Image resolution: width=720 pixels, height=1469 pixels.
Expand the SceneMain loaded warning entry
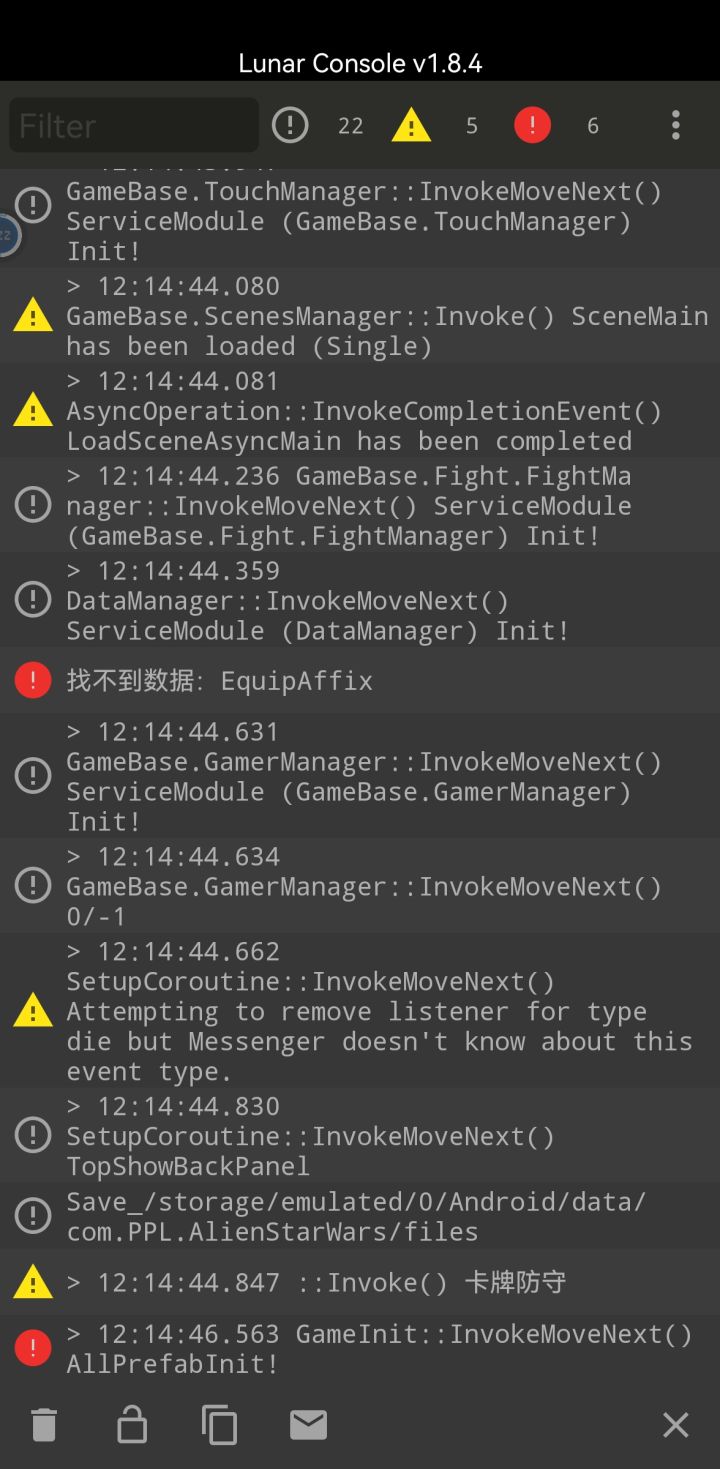(x=360, y=316)
